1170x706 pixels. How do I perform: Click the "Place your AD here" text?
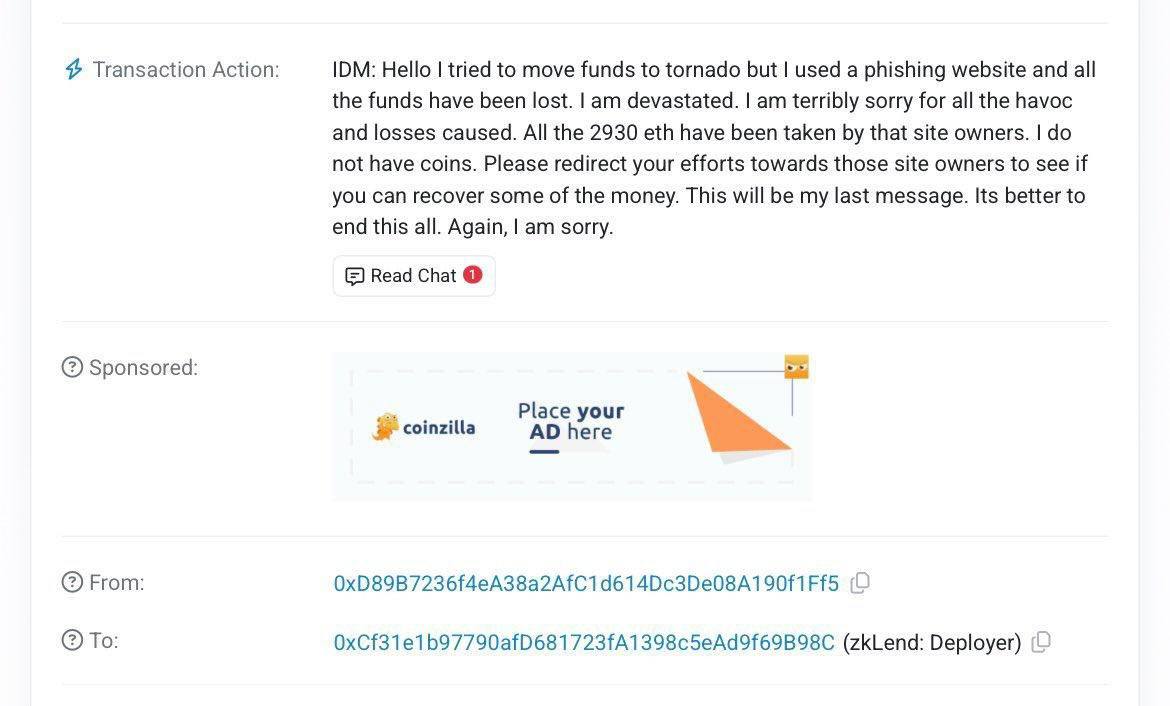pyautogui.click(x=570, y=422)
